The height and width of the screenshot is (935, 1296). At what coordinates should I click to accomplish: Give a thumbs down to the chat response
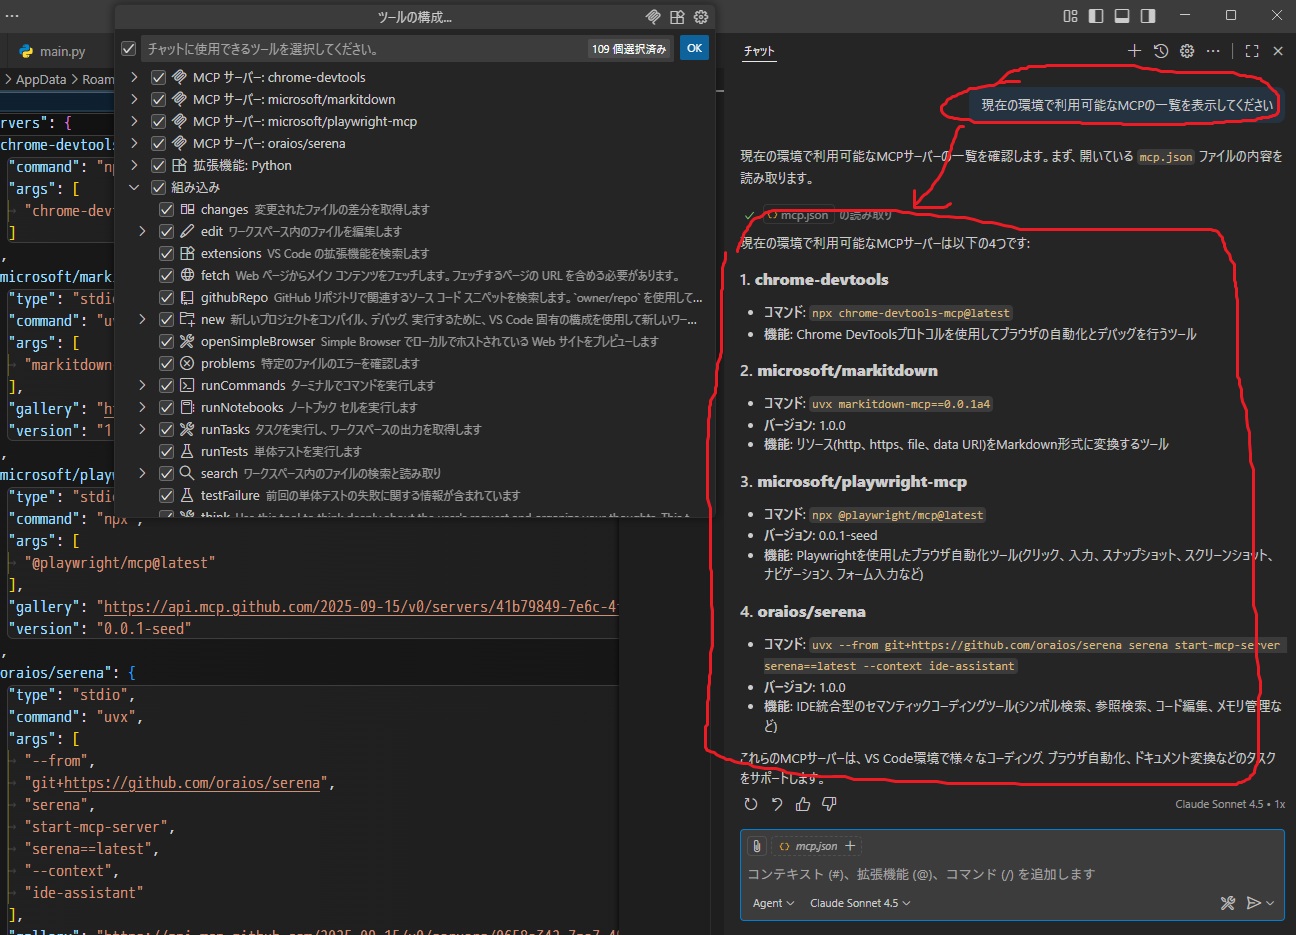pyautogui.click(x=829, y=804)
